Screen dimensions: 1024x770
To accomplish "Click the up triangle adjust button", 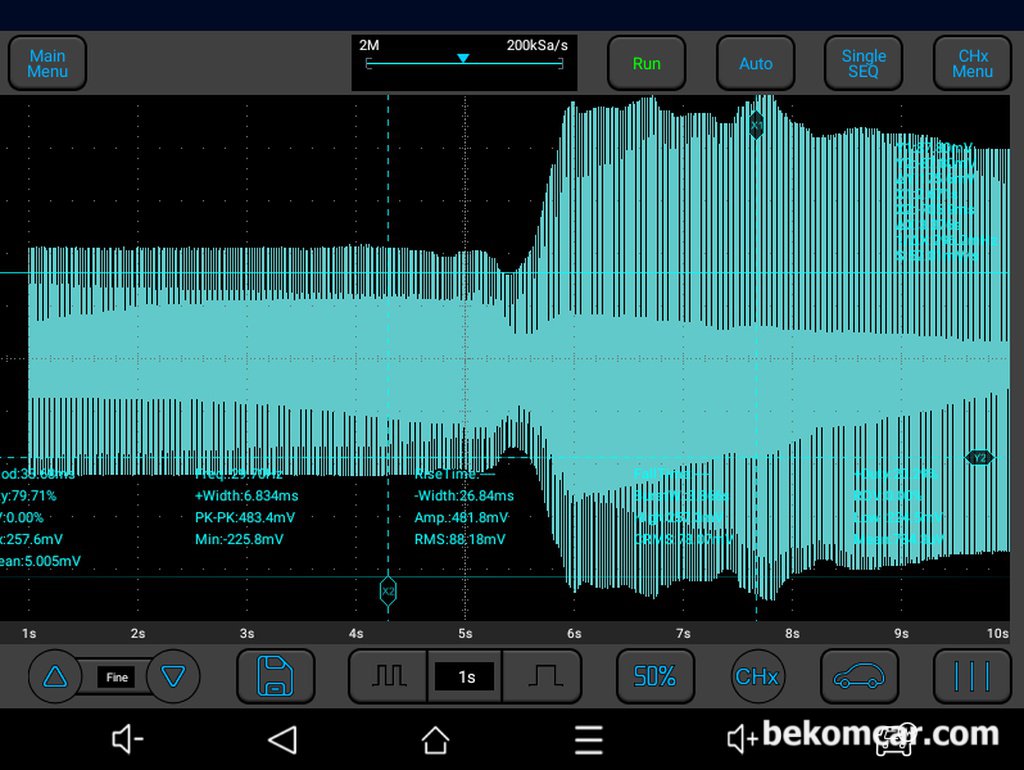I will pyautogui.click(x=55, y=676).
